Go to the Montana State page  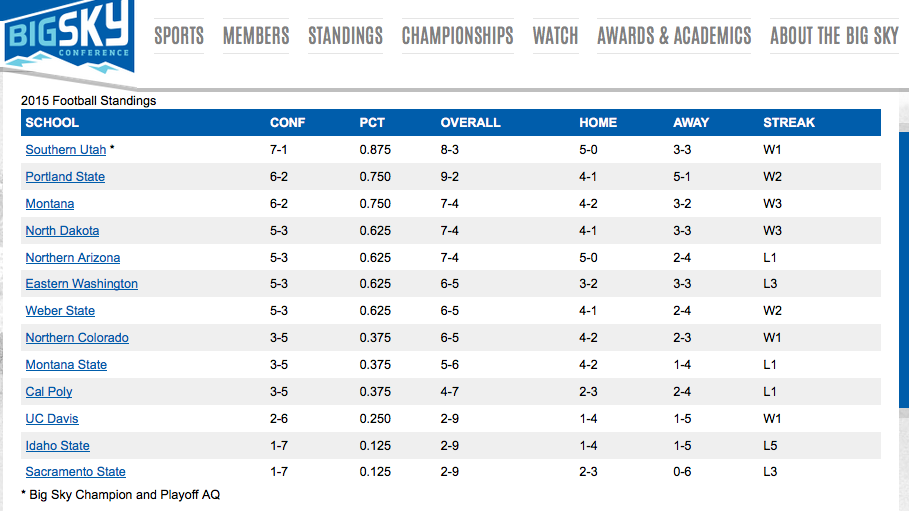[x=66, y=365]
